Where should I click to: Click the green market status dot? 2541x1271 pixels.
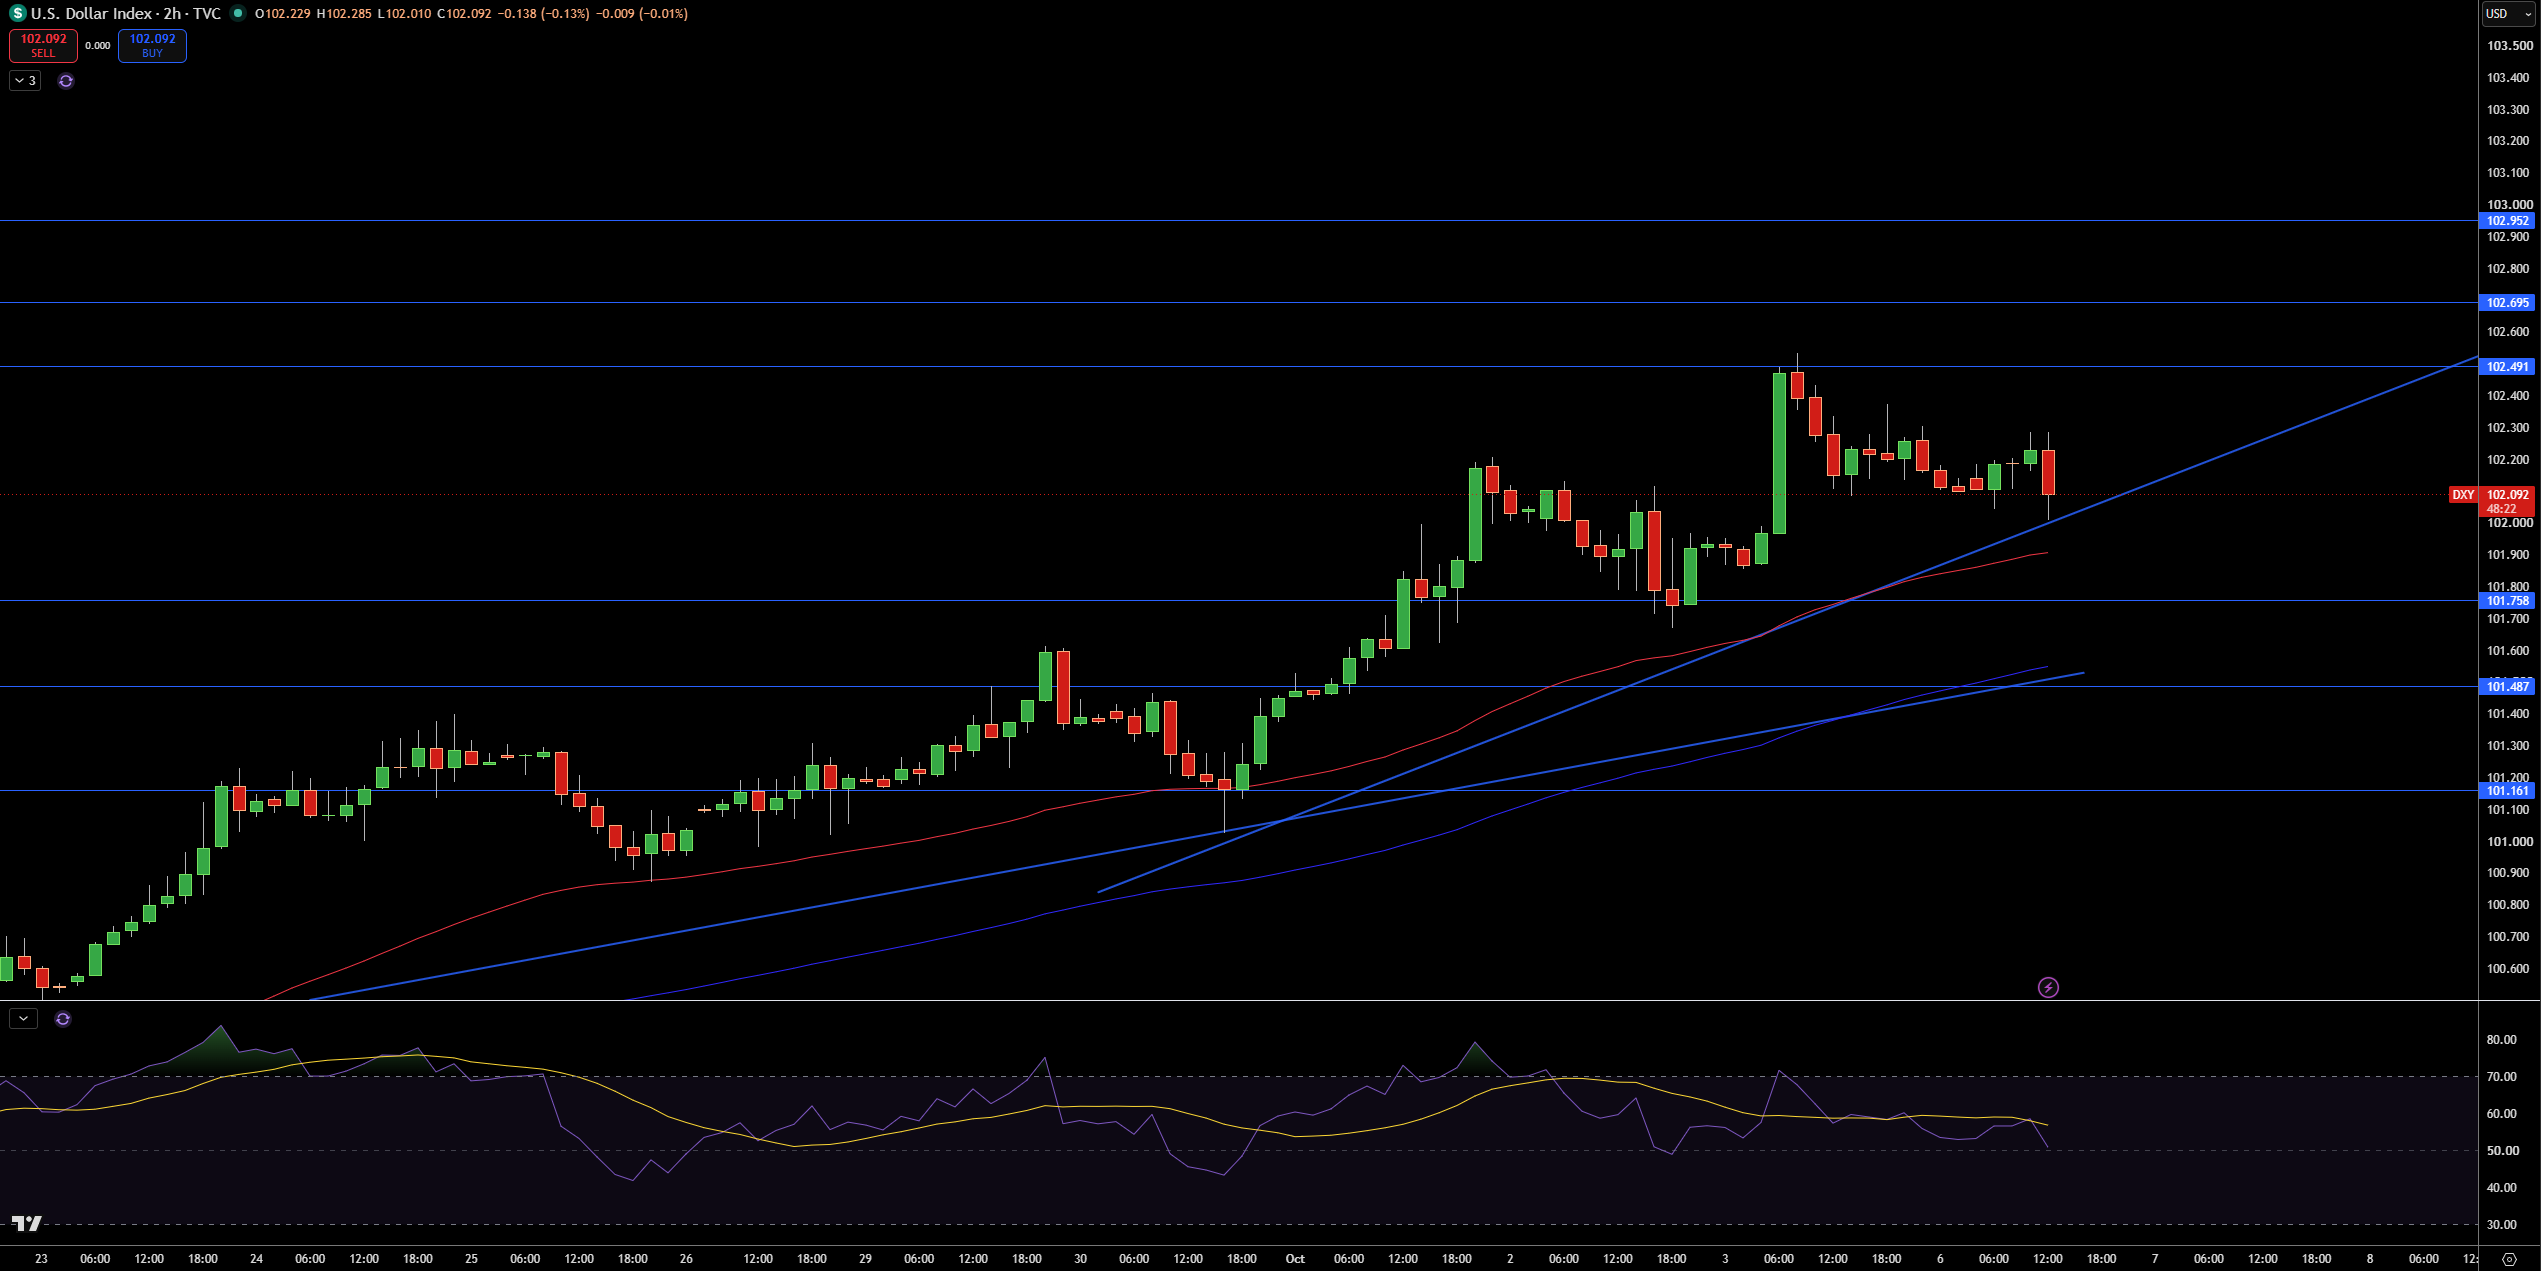click(238, 14)
